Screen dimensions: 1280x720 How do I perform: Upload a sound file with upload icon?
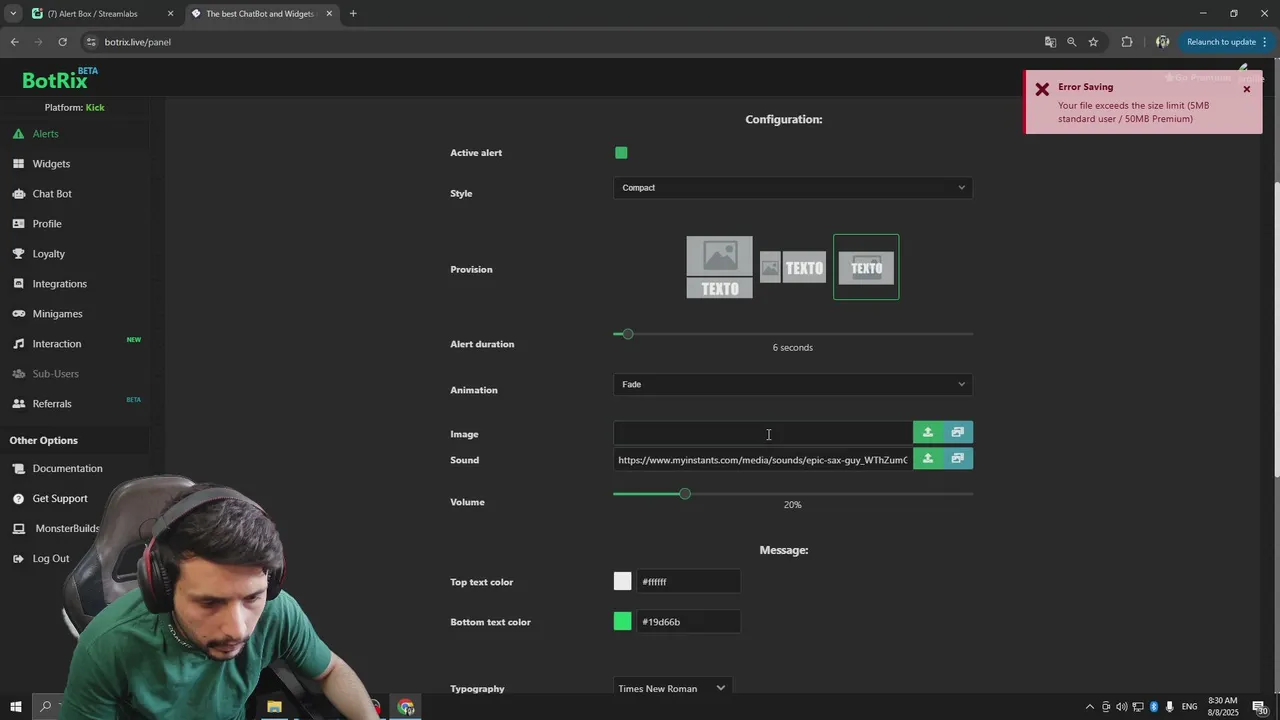click(928, 458)
